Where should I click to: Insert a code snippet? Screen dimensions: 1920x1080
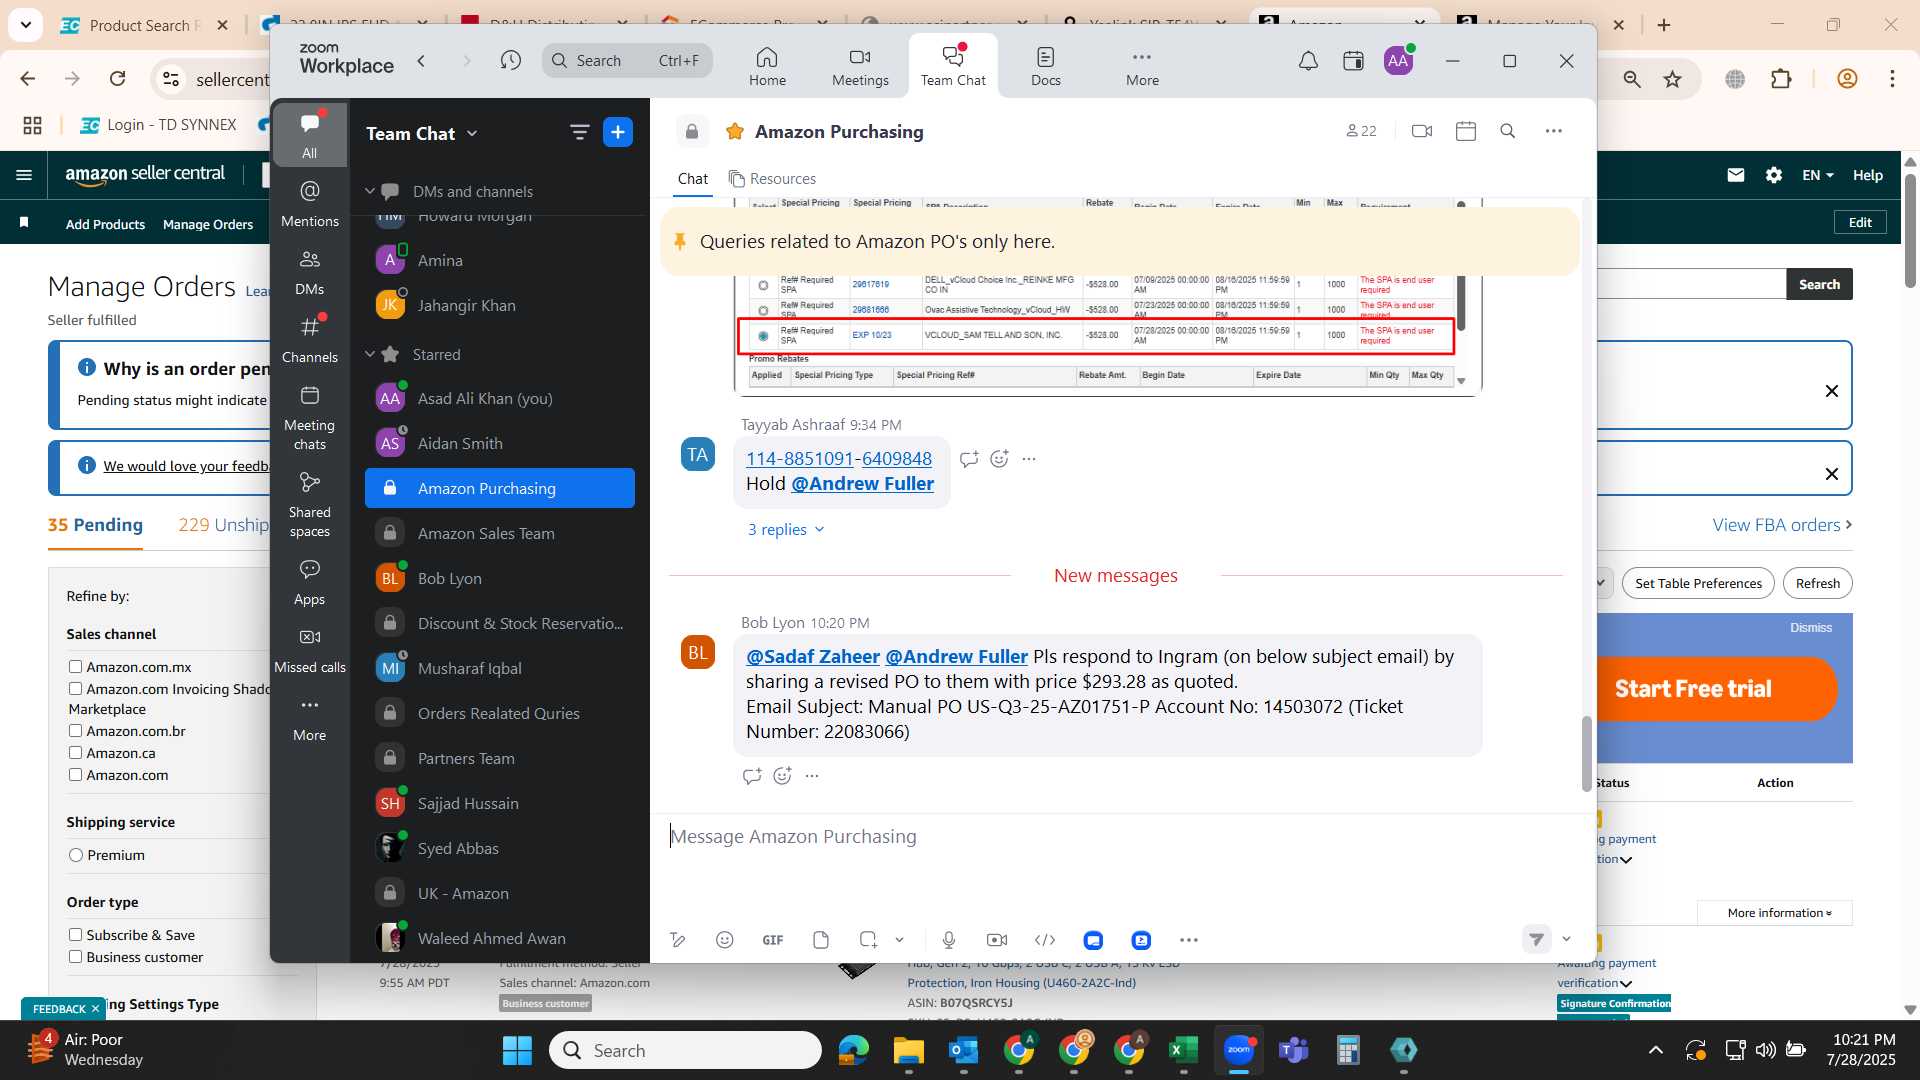1045,940
